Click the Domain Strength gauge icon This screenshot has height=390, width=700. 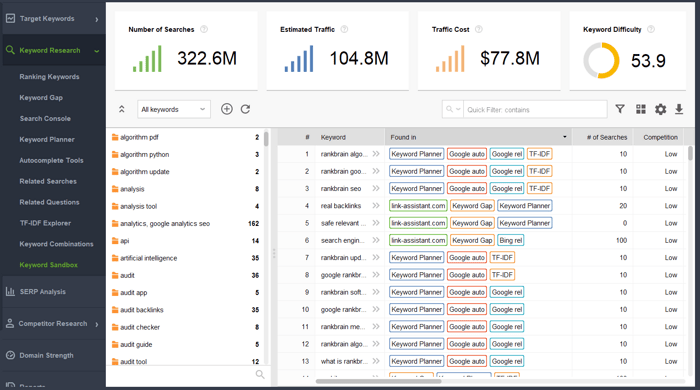tap(10, 355)
